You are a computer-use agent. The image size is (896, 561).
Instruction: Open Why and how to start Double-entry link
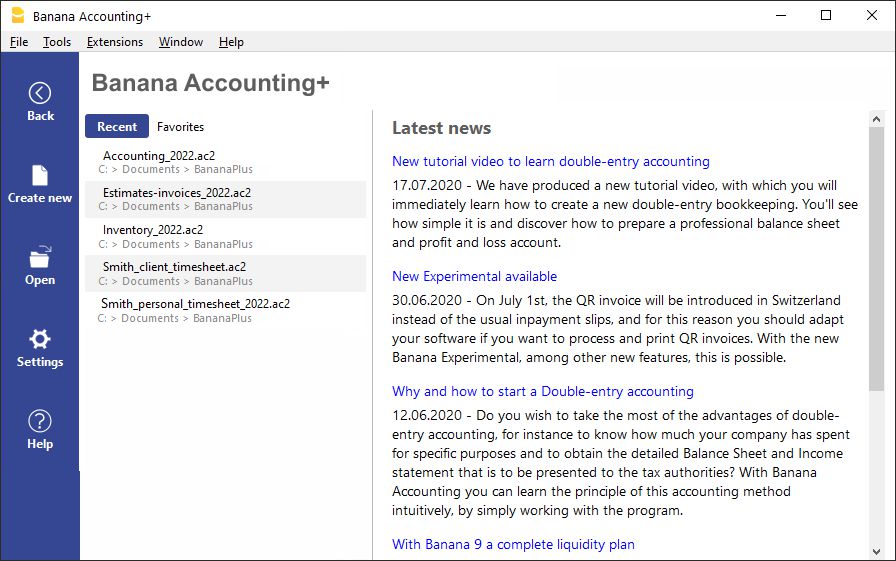click(543, 391)
